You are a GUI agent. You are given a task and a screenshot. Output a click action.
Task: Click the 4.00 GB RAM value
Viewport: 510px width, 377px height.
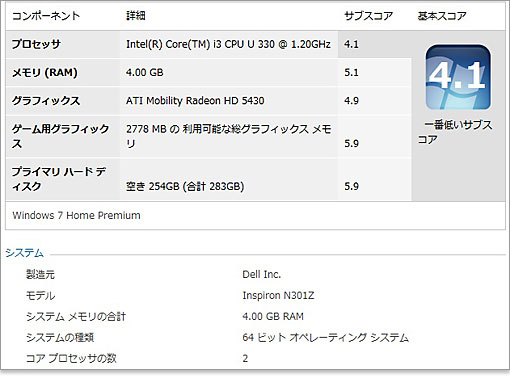[273, 316]
